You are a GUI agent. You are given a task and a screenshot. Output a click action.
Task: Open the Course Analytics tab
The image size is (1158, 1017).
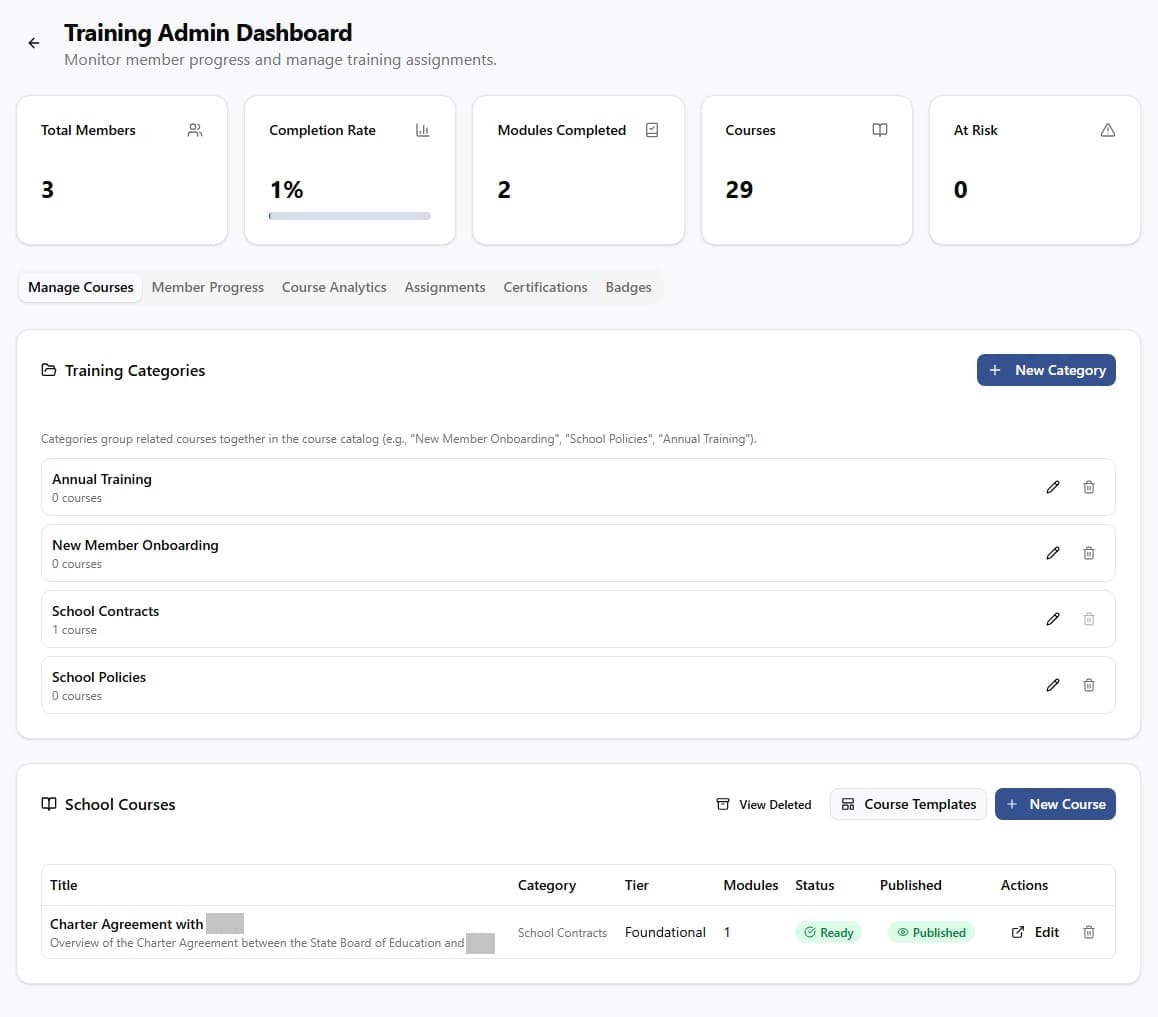point(334,287)
